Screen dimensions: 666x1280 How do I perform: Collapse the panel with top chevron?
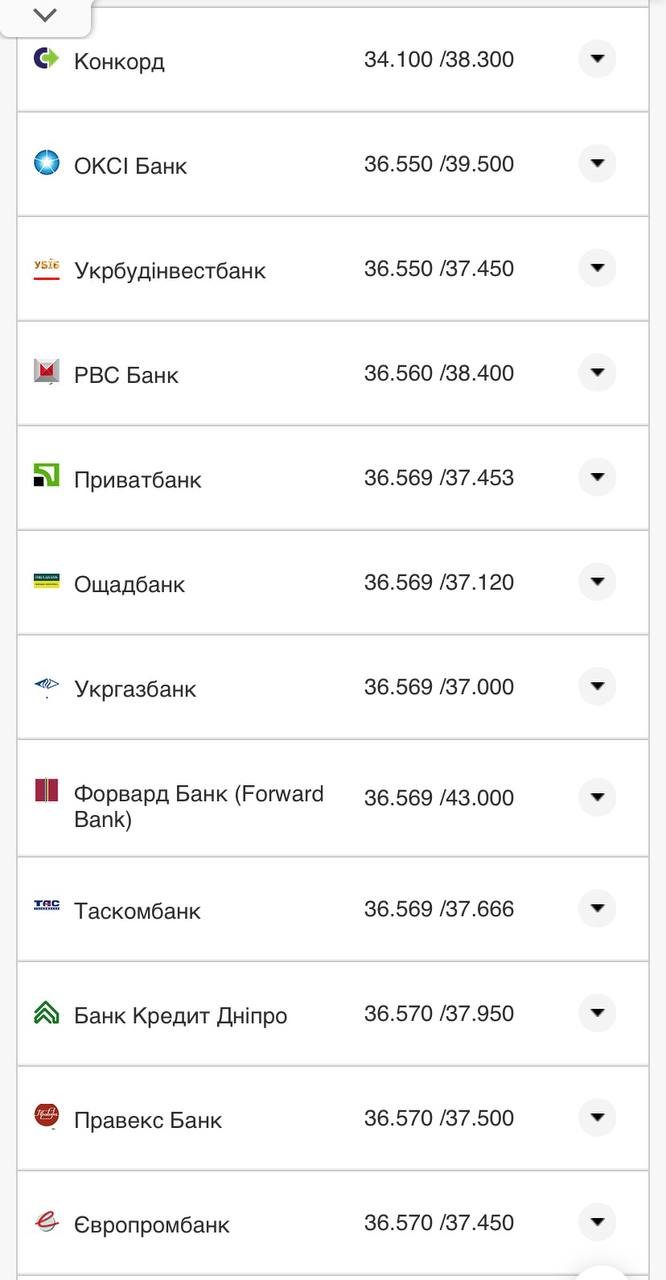click(x=46, y=15)
